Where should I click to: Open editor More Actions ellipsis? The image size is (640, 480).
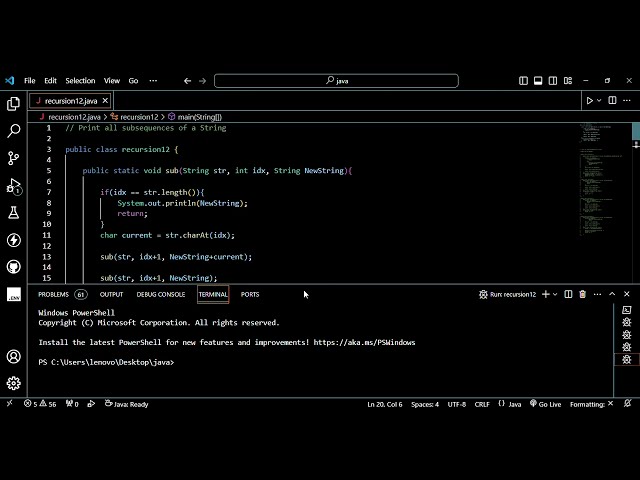click(627, 100)
